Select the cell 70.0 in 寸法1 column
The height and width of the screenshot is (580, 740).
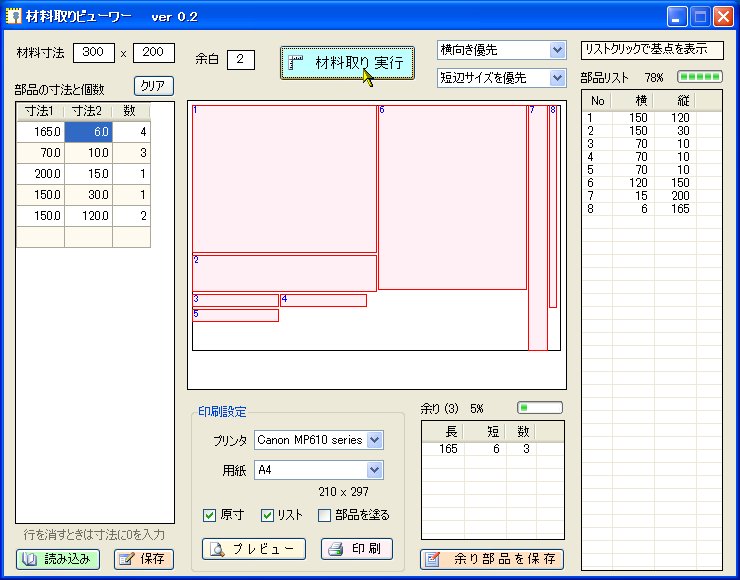[41, 153]
